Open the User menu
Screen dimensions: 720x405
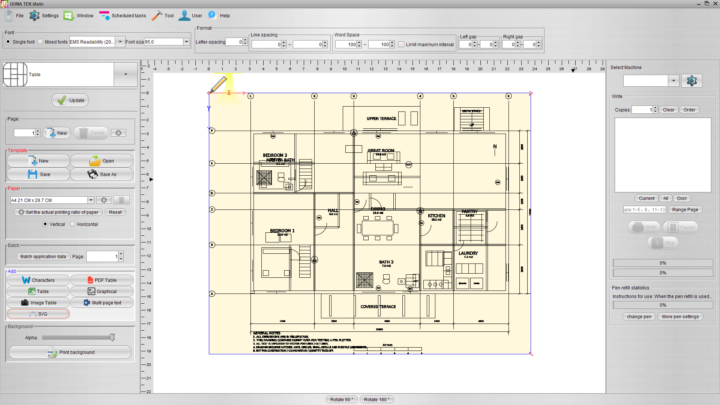[191, 16]
